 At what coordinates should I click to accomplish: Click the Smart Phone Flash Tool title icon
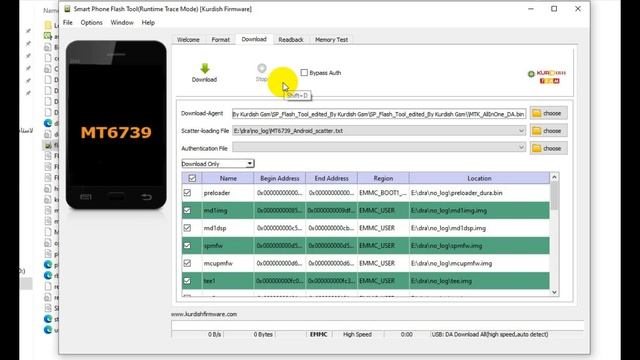pos(67,9)
